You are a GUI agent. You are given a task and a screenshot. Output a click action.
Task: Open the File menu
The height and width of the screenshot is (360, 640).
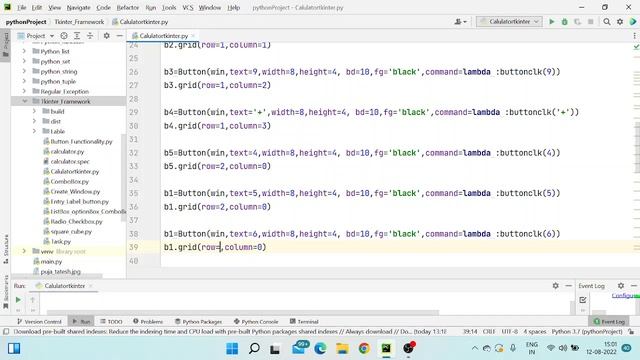pyautogui.click(x=22, y=7)
